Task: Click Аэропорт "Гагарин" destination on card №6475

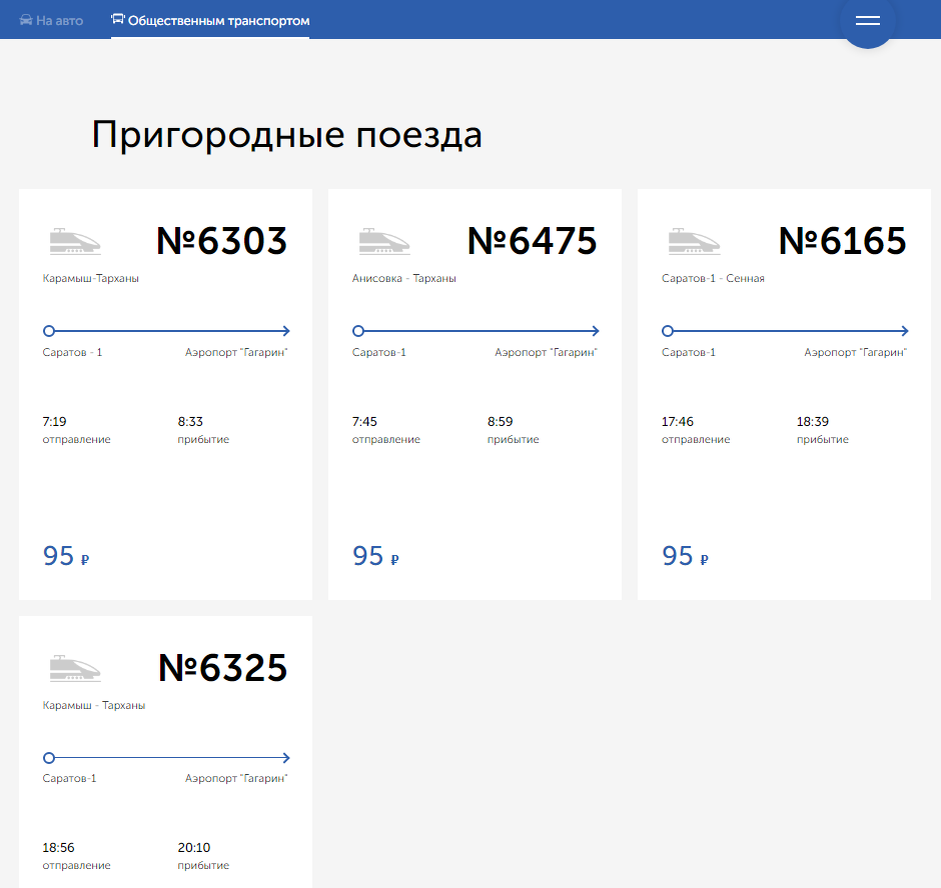Action: (x=546, y=352)
